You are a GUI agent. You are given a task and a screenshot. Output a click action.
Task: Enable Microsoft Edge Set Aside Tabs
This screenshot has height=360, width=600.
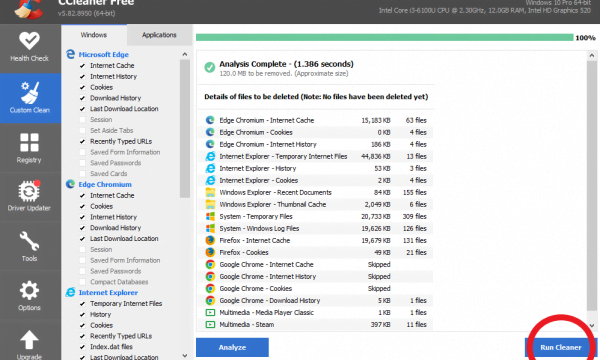(82, 130)
